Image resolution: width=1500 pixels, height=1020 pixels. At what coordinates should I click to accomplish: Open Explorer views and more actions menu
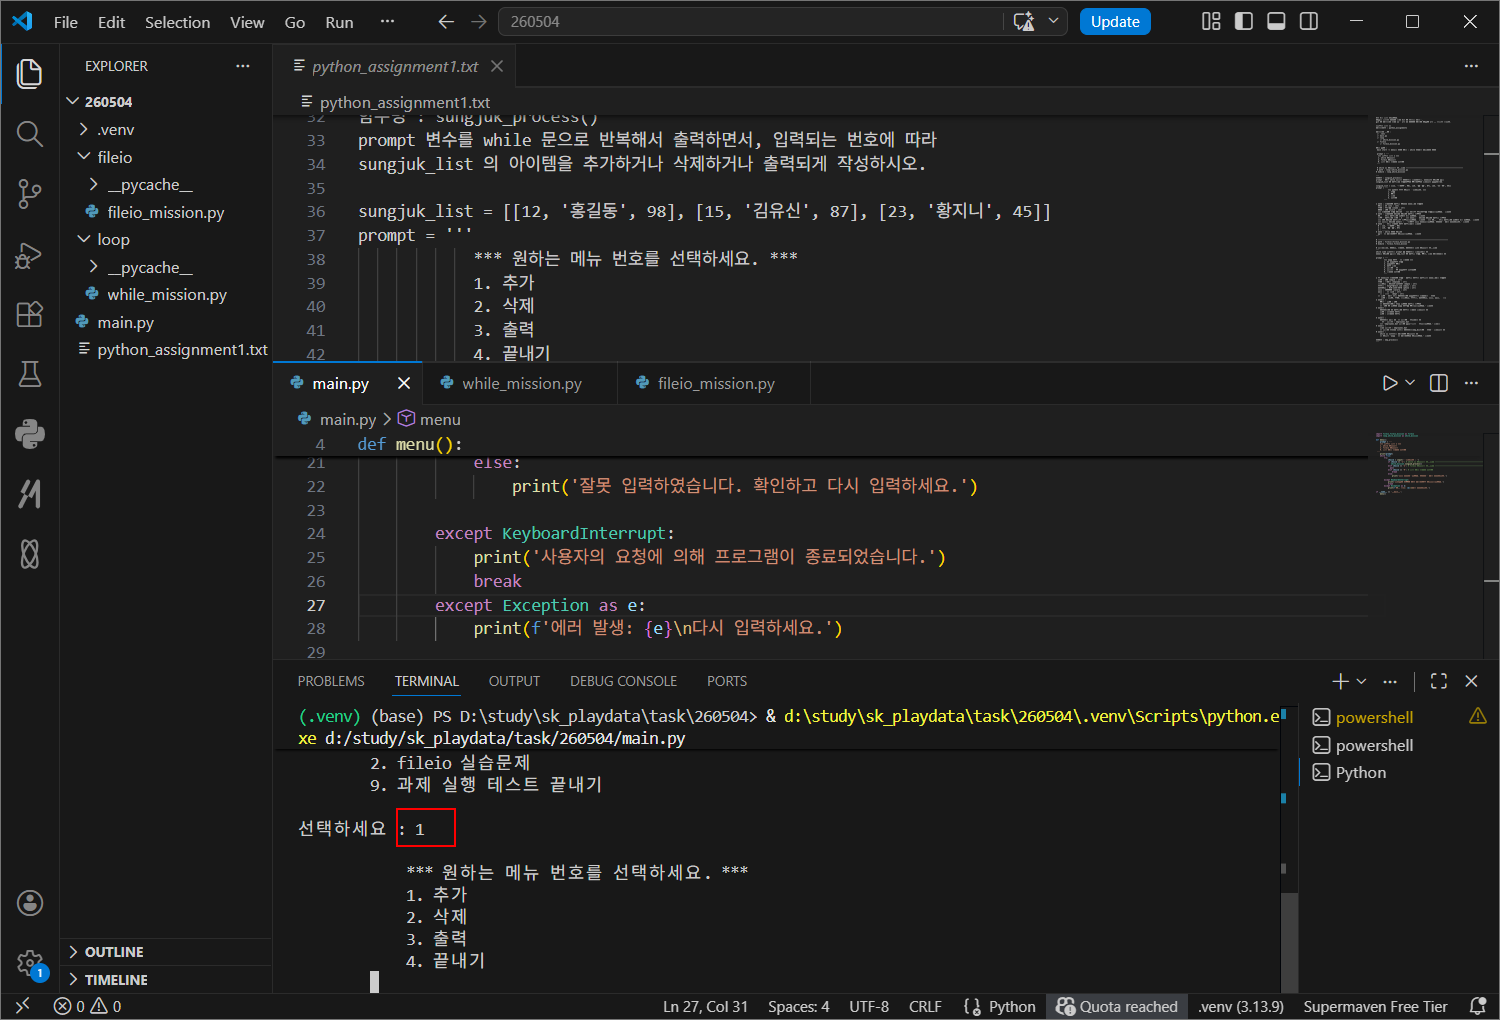tap(243, 66)
